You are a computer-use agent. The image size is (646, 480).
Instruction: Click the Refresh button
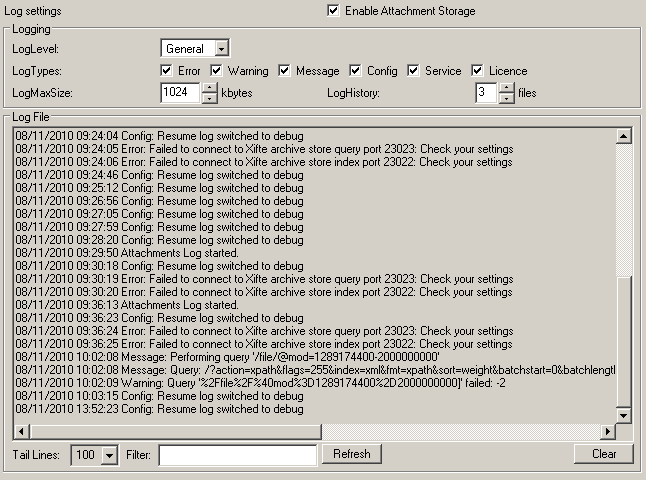coord(351,454)
